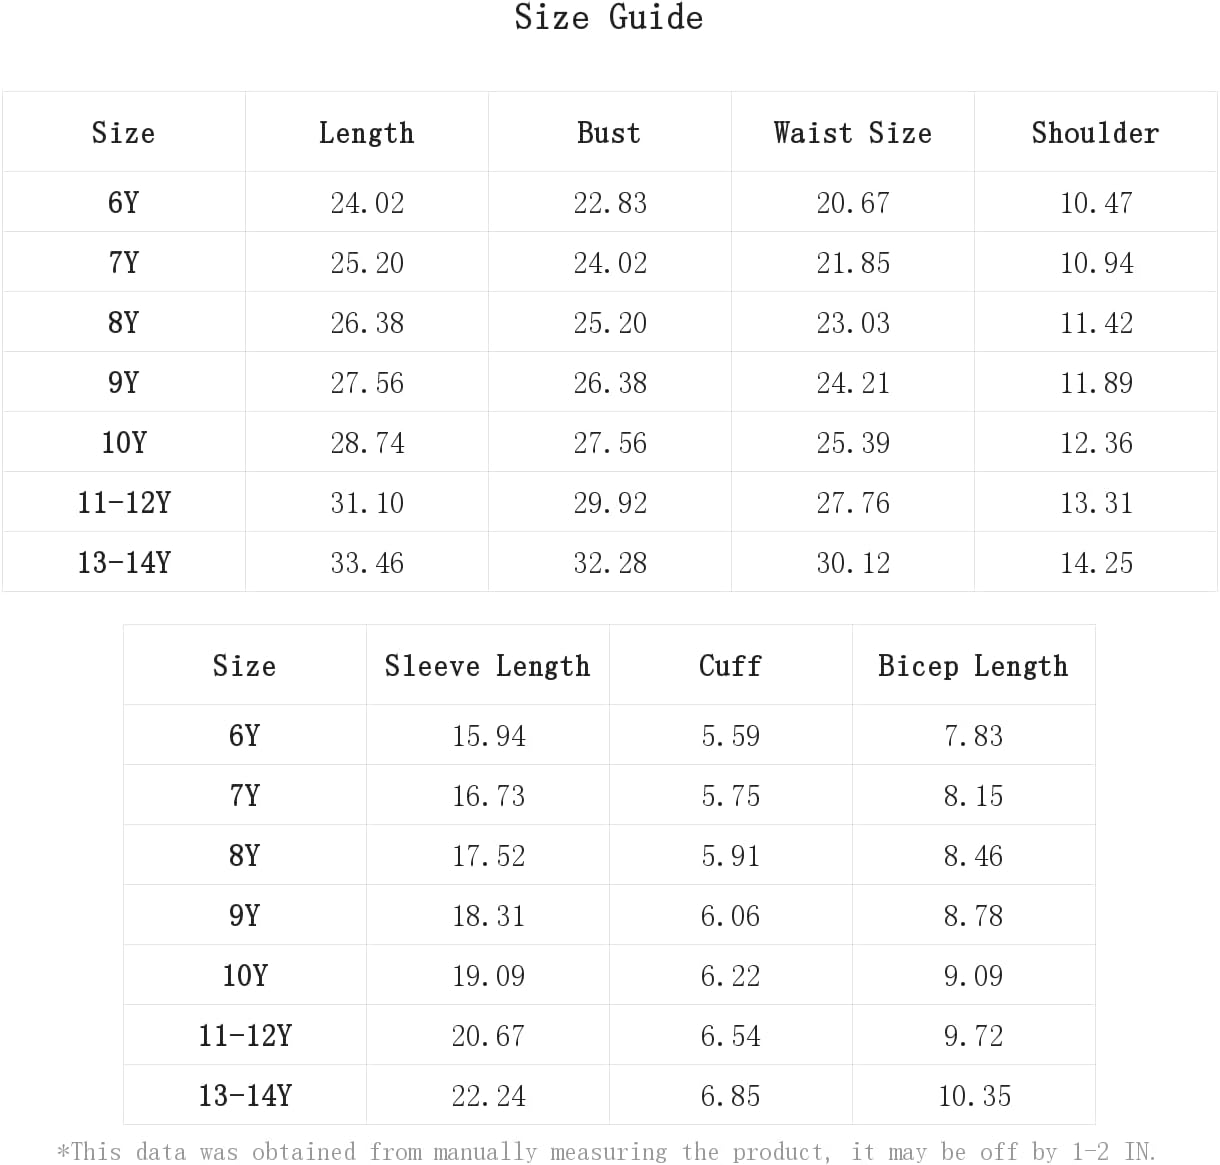Select the 13-14Y row label in the top table
1220x1165 pixels.
(124, 562)
